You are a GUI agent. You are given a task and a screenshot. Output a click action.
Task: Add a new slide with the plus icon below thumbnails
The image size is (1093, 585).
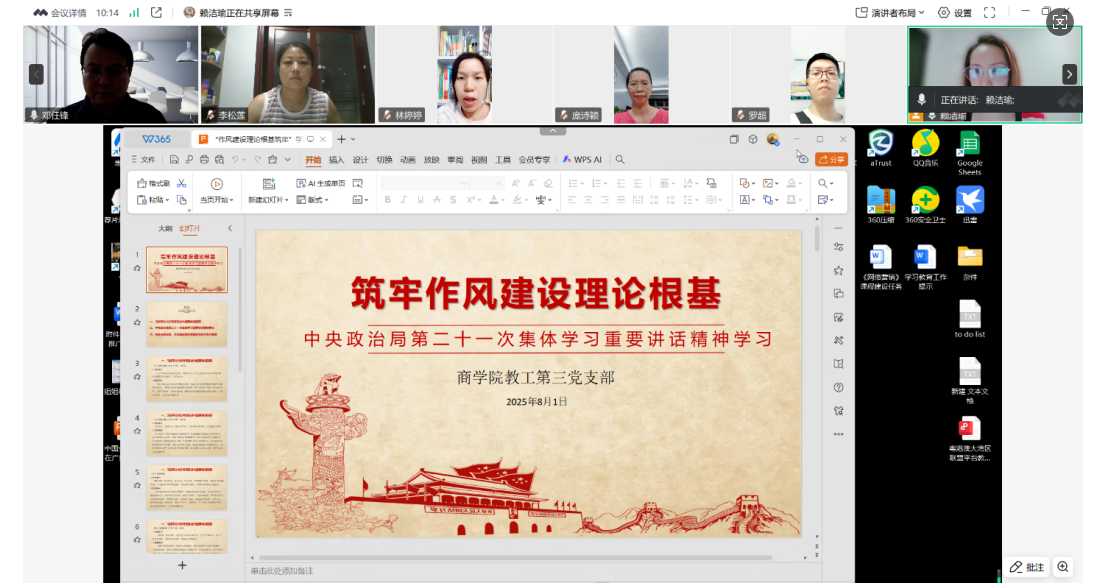(x=182, y=565)
